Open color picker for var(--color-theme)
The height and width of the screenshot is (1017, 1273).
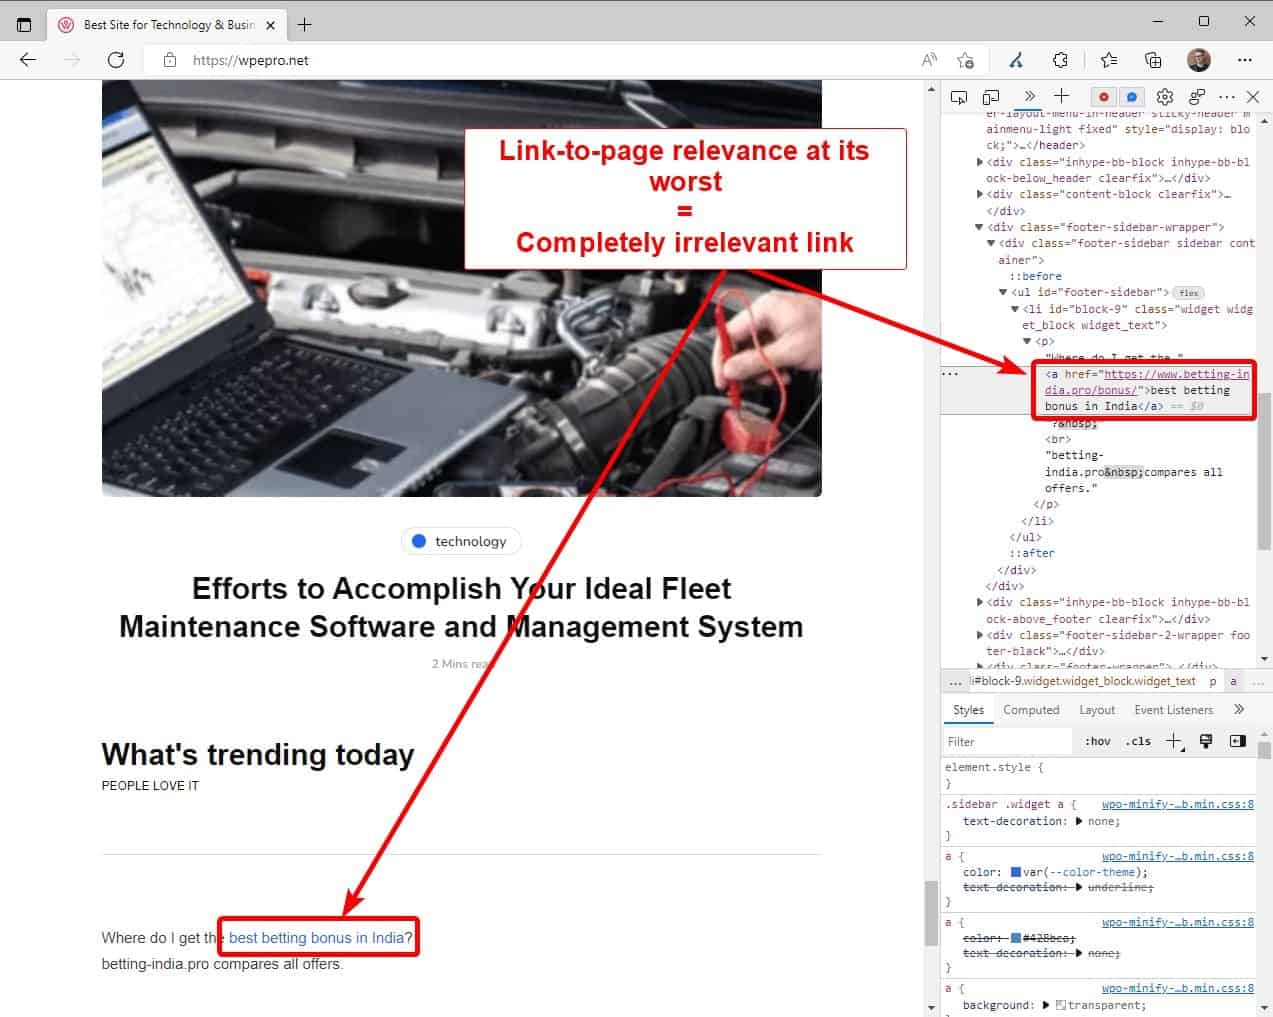(x=1016, y=872)
